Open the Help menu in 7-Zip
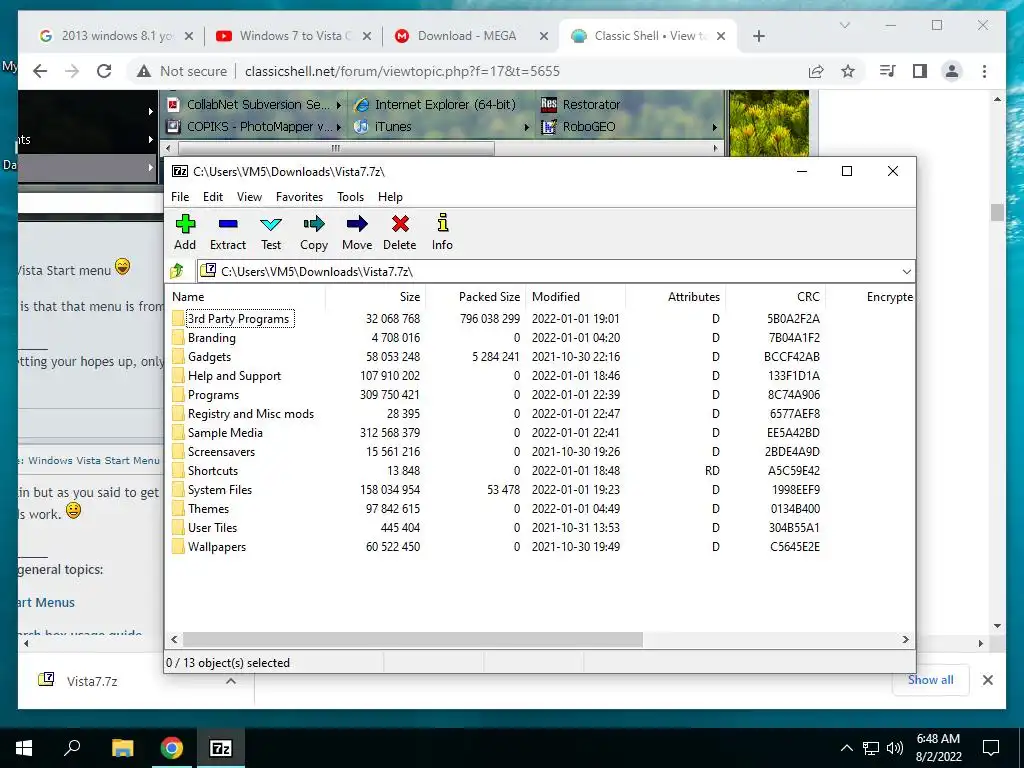This screenshot has height=768, width=1024. tap(391, 197)
